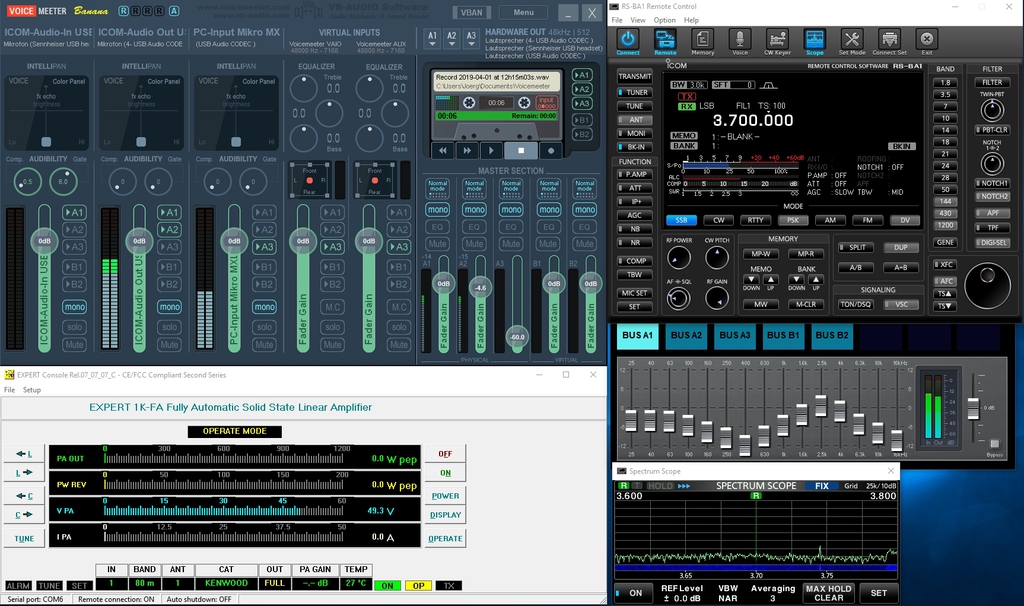The image size is (1024, 606).
Task: Start recording on the Voicemeeter cassette recorder
Action: pyautogui.click(x=551, y=150)
